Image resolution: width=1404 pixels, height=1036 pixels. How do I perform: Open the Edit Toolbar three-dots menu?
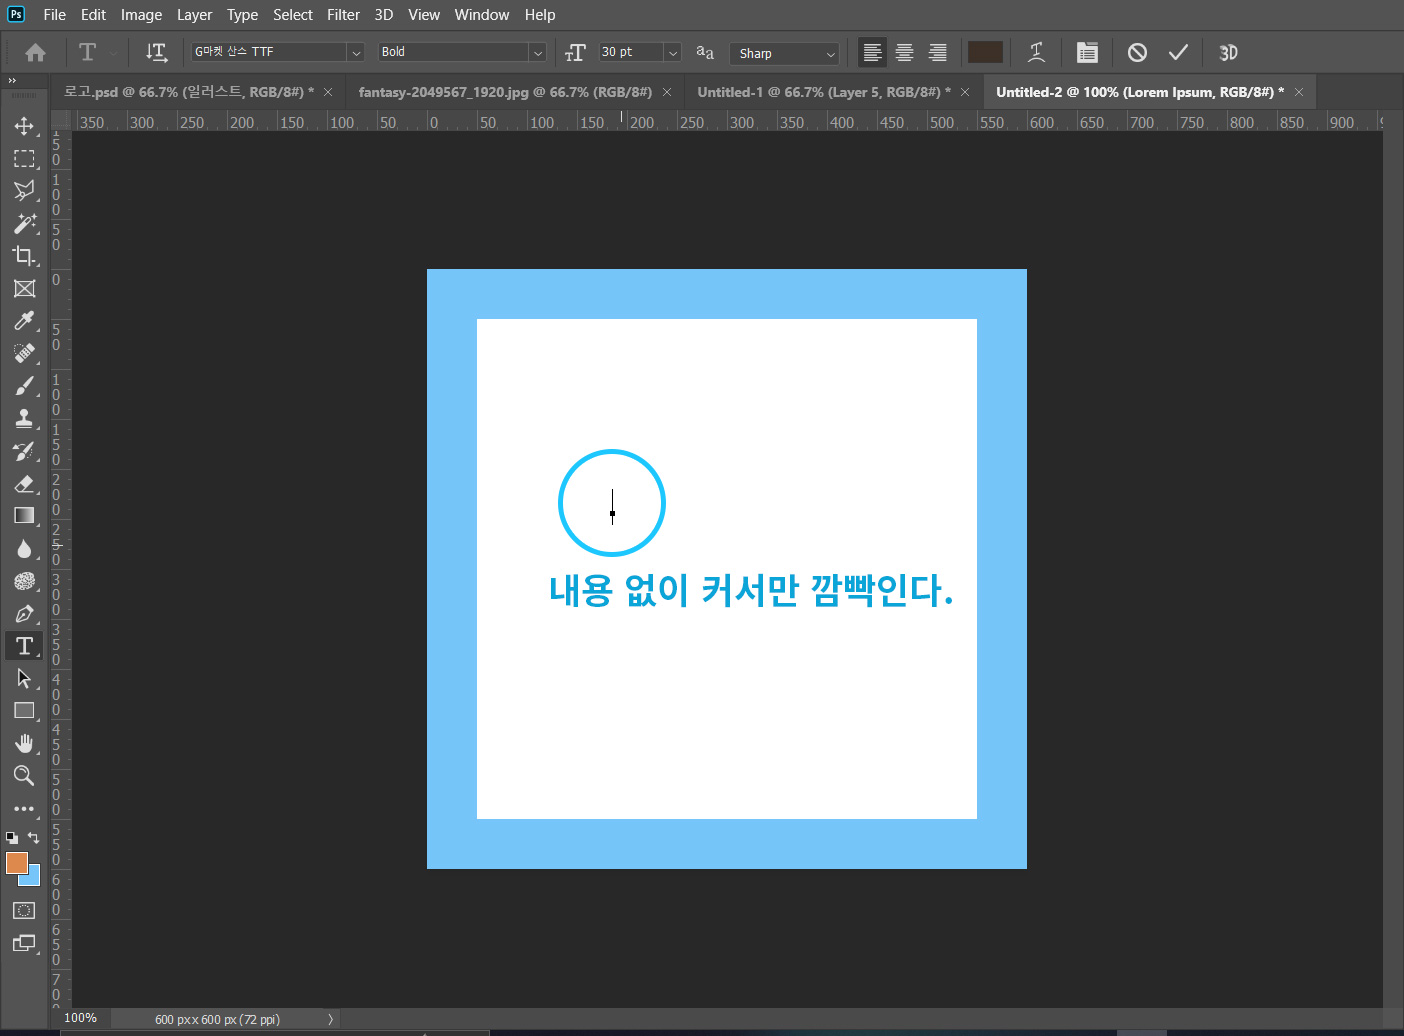[x=24, y=809]
